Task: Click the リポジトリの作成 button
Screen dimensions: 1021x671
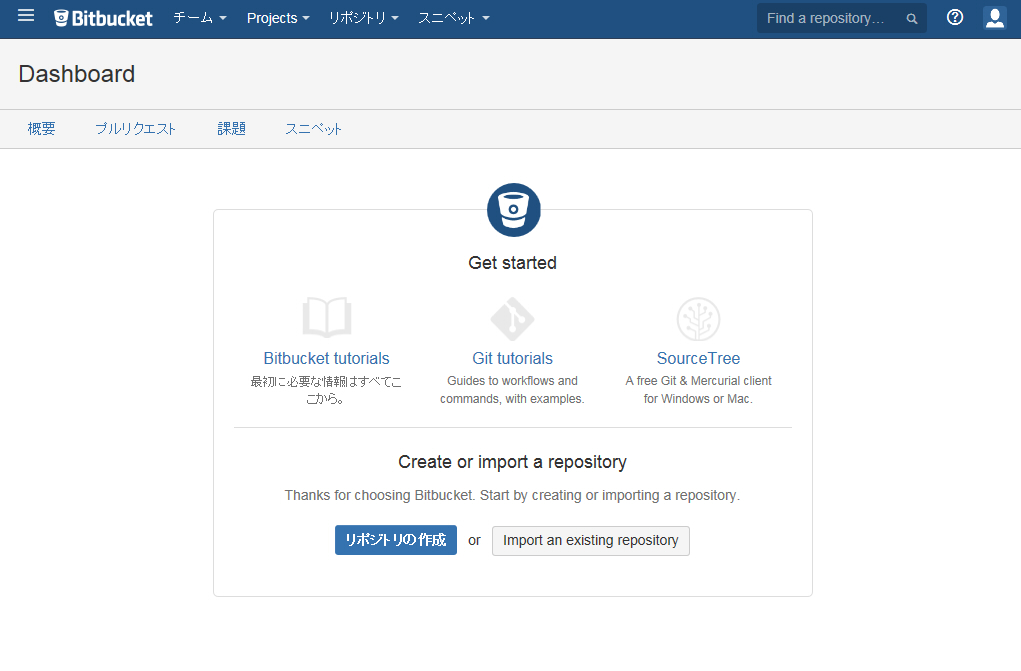Action: coord(396,540)
